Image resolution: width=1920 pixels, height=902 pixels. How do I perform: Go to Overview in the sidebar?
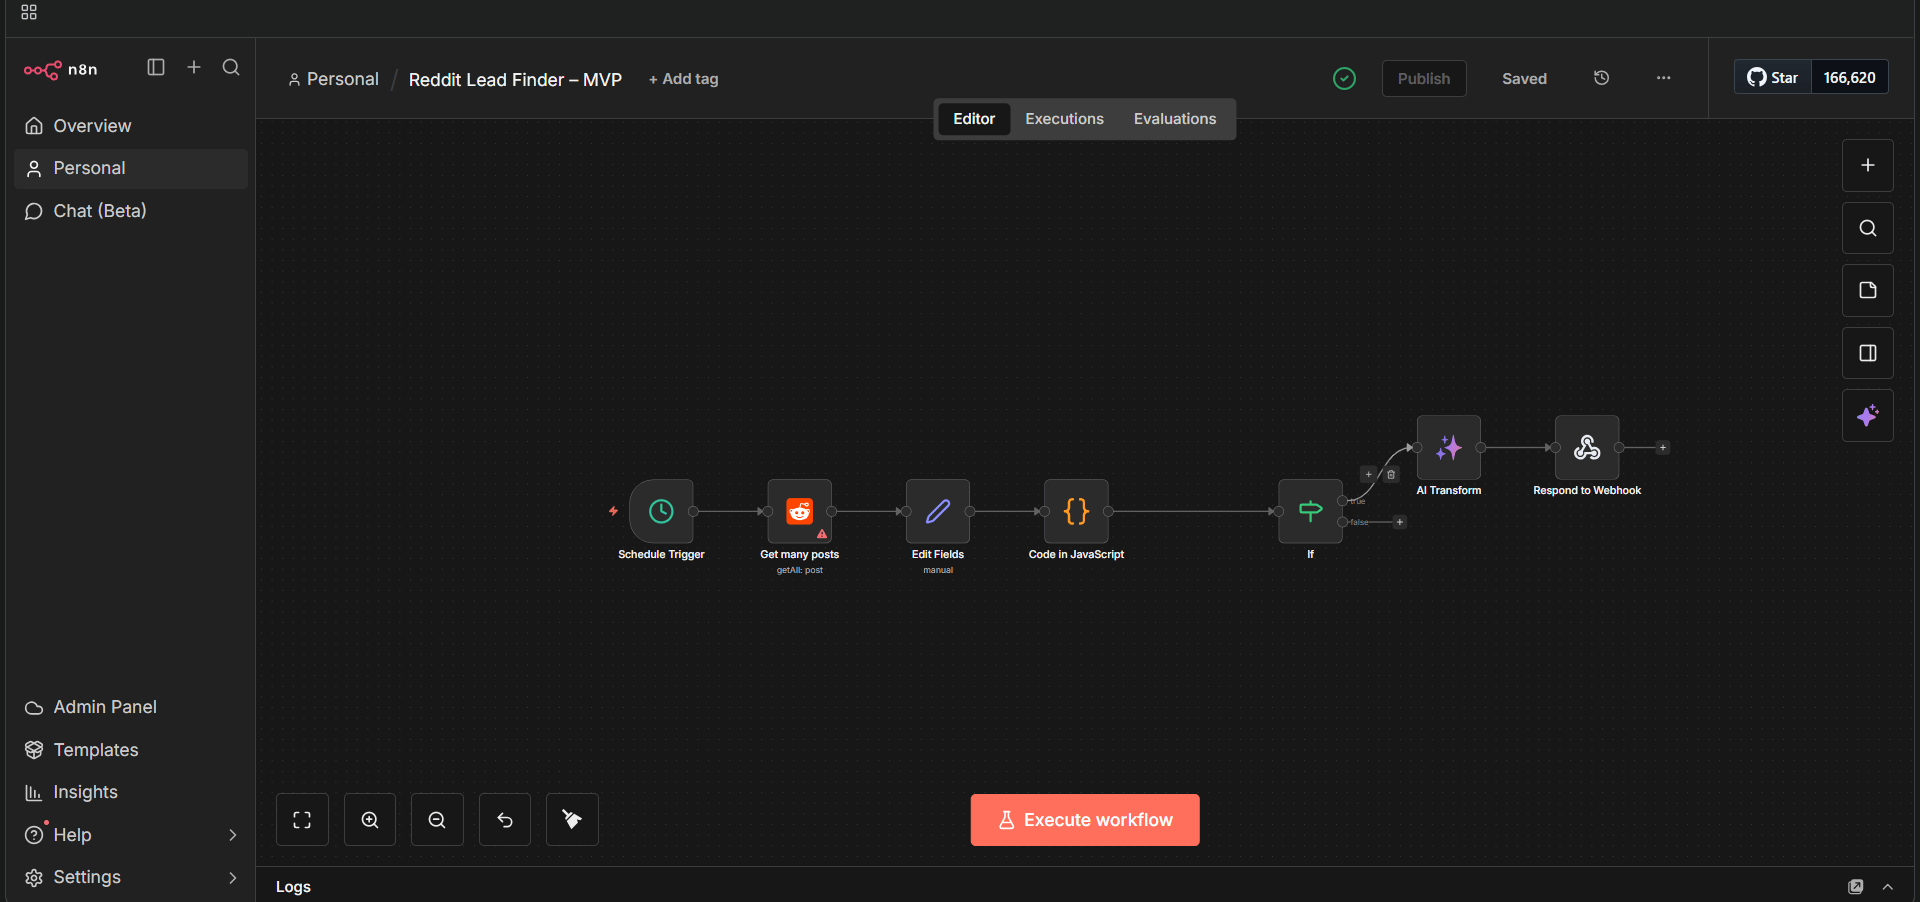coord(131,126)
